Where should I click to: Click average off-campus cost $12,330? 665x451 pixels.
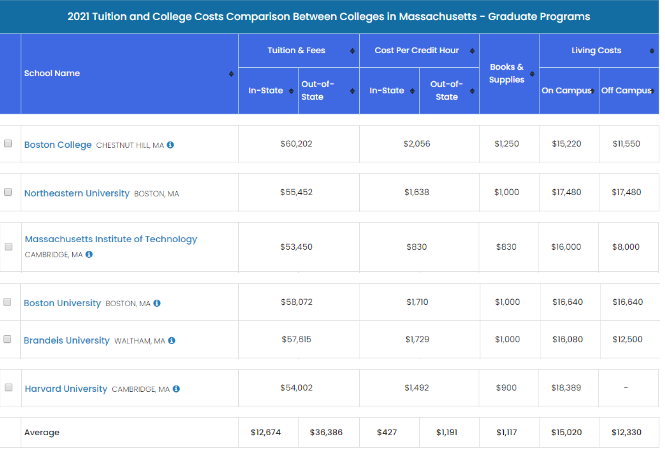(626, 432)
